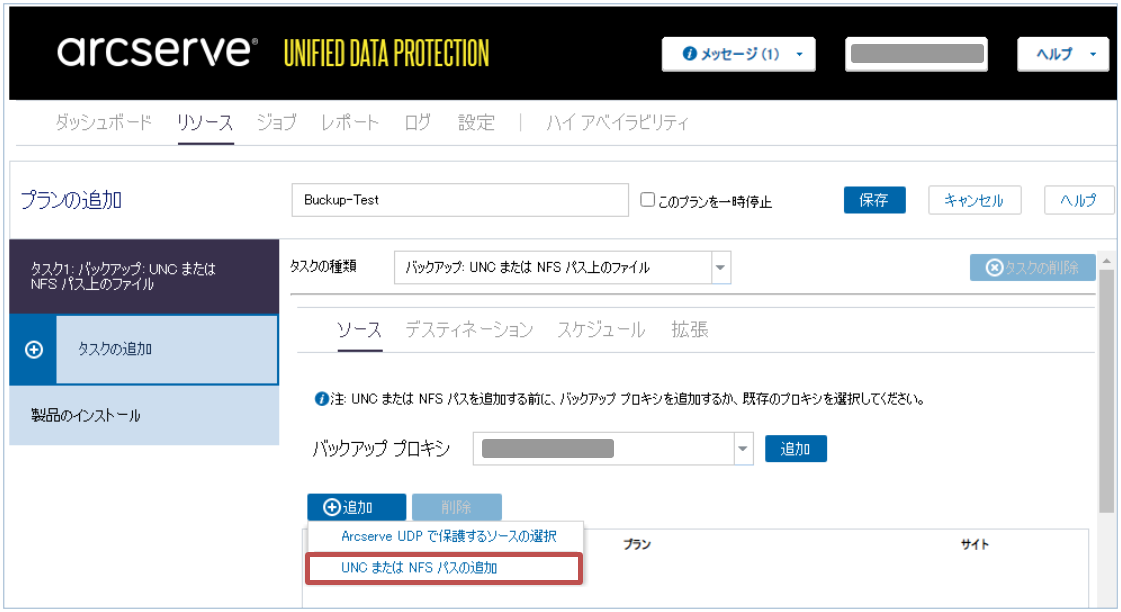Choose Arcserve UDP で保護するソースの選択 menu item
Image resolution: width=1121 pixels, height=612 pixels.
[x=448, y=536]
